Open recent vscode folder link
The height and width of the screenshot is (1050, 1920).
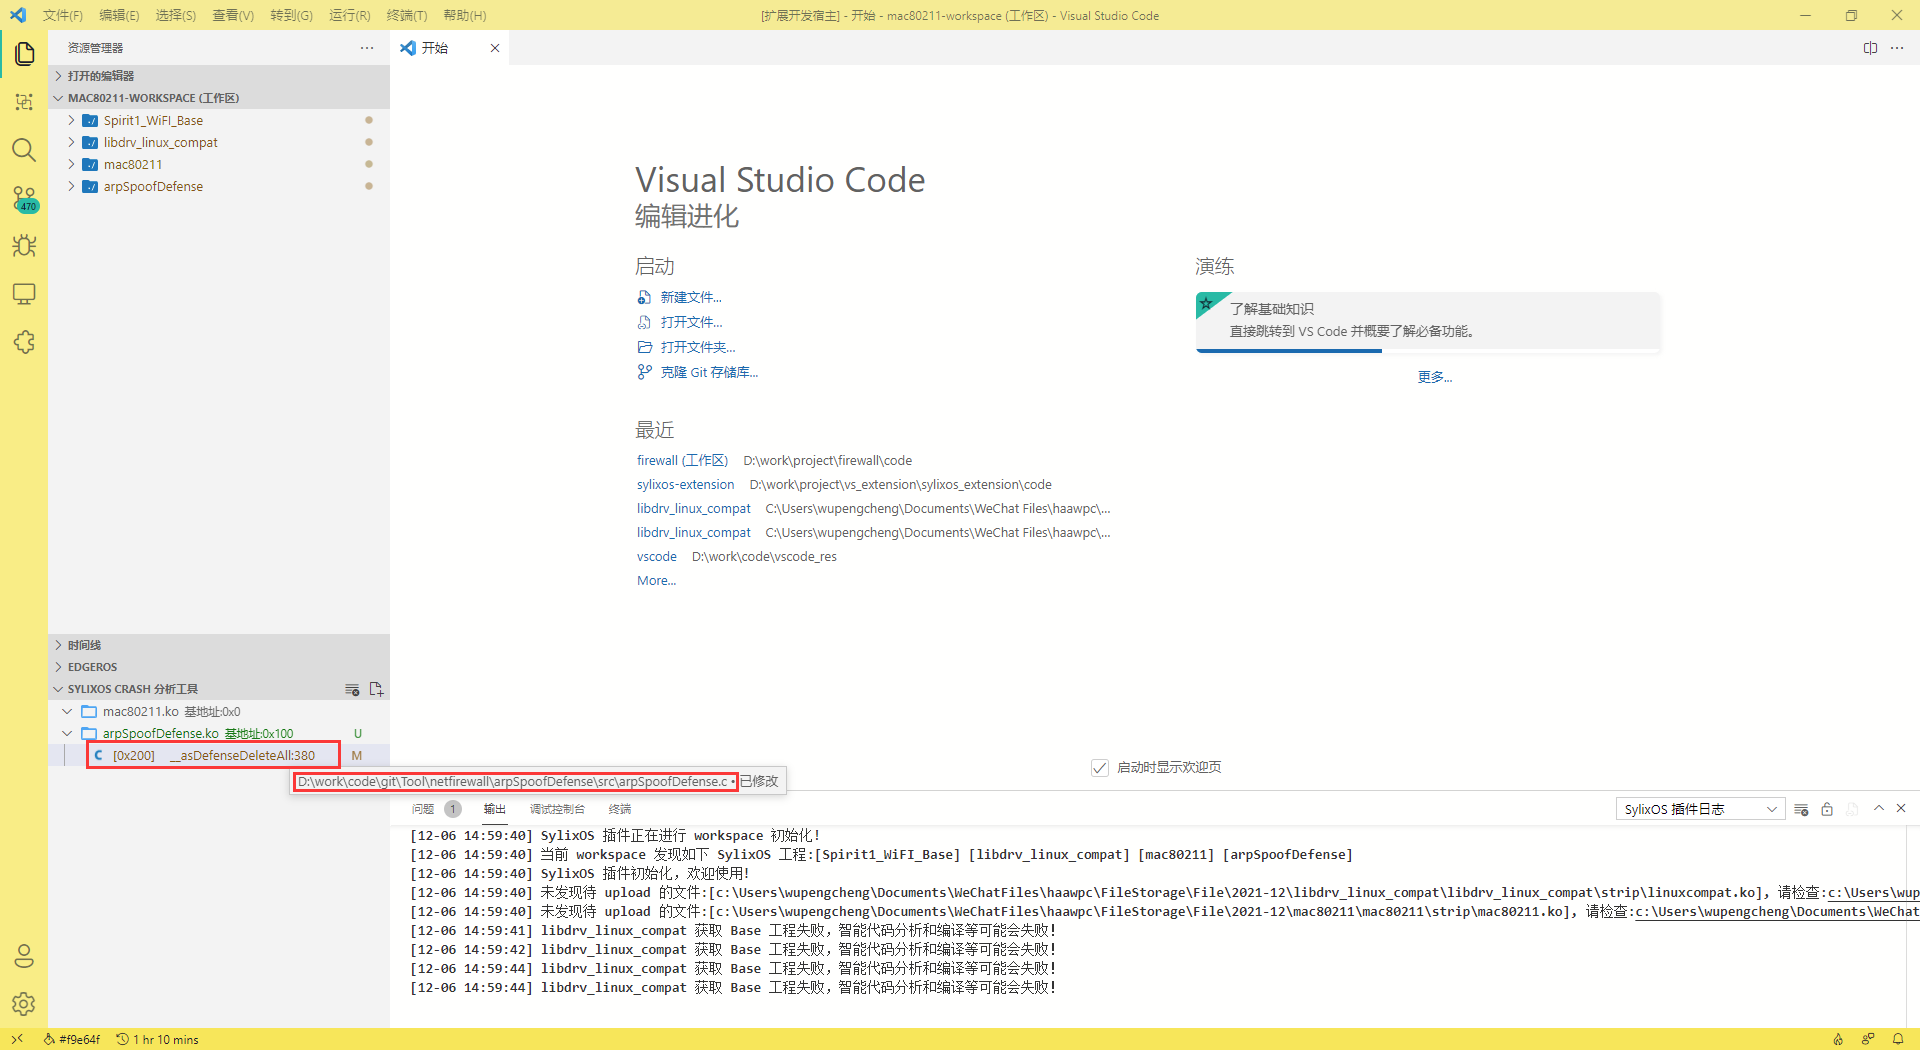click(657, 556)
